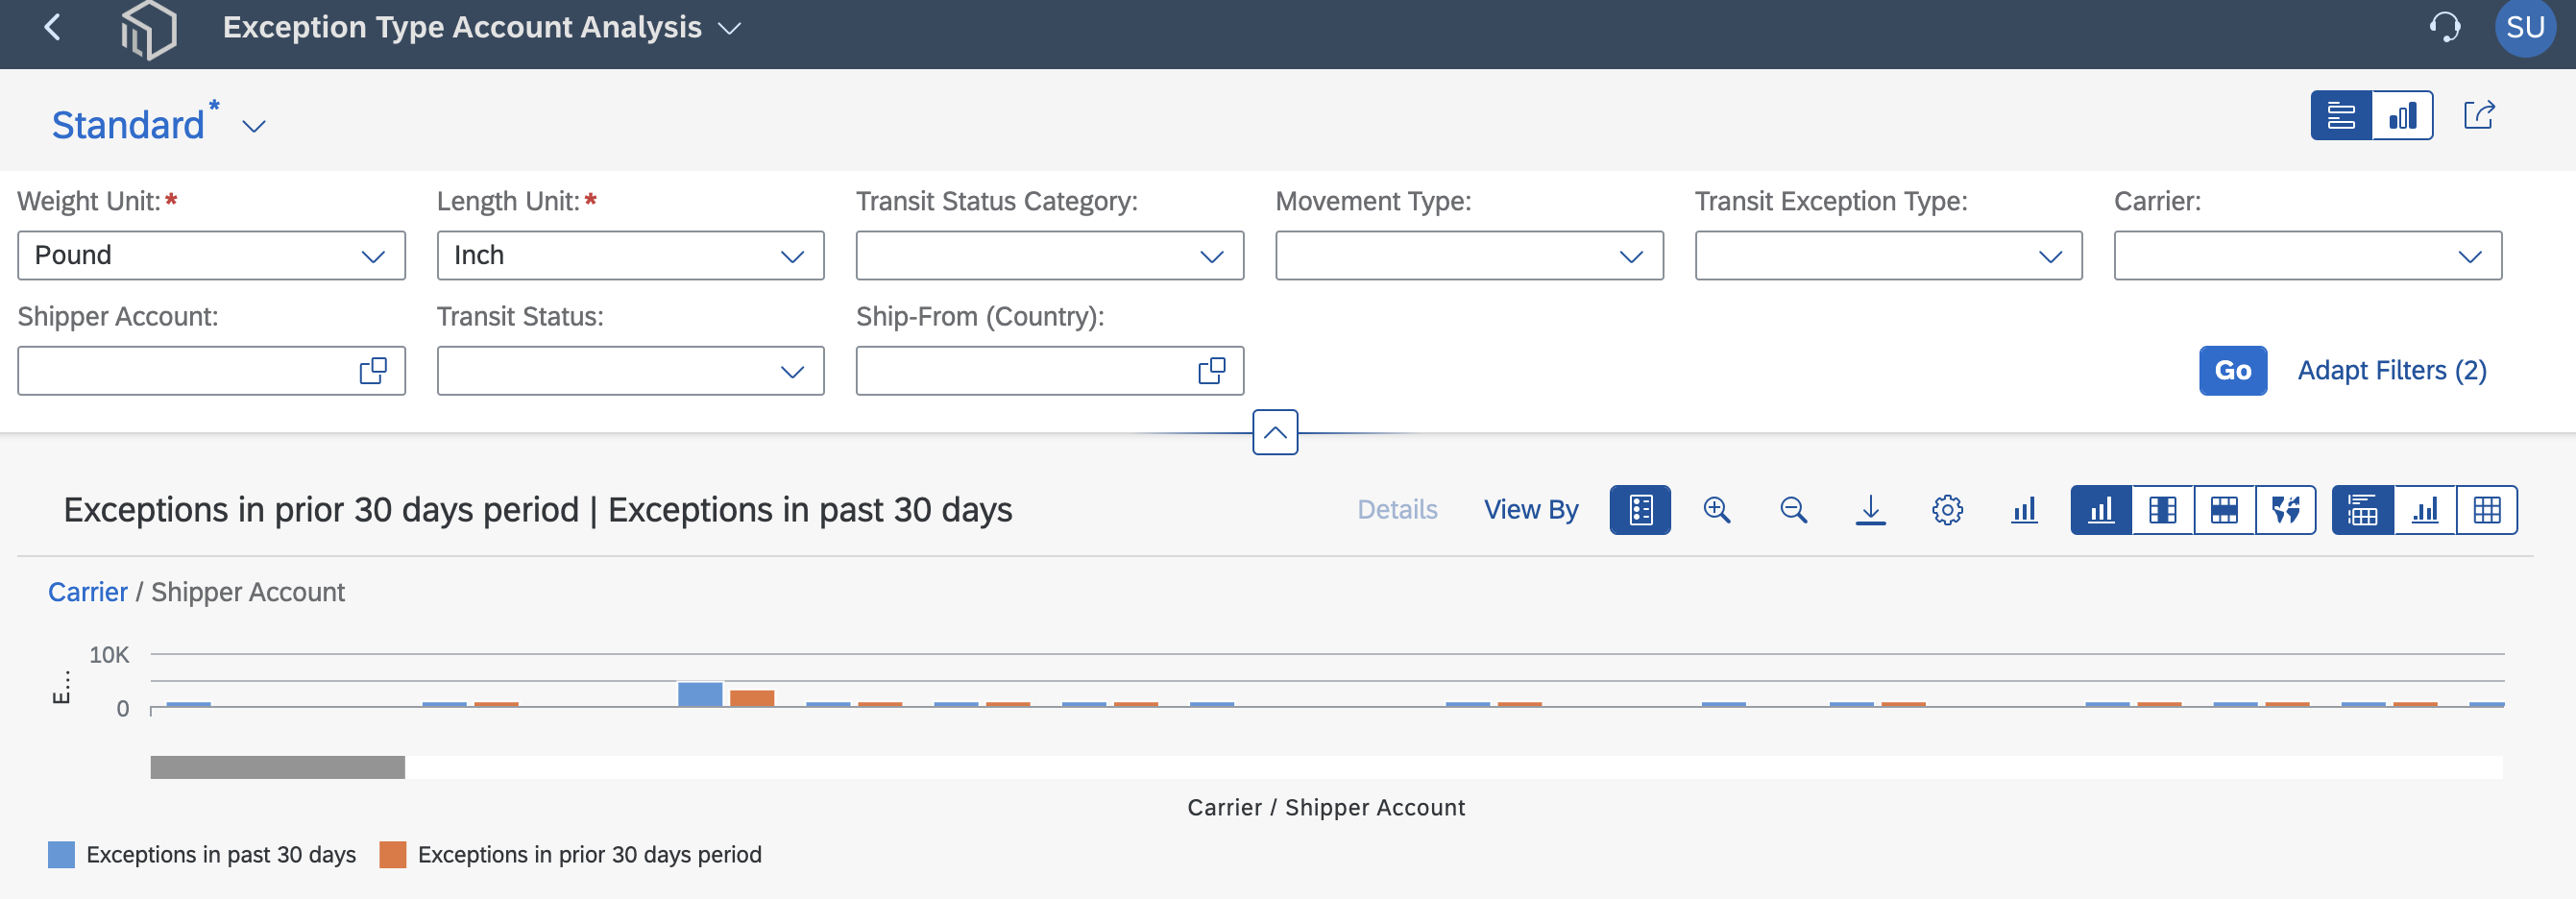The width and height of the screenshot is (2576, 899).
Task: Select row-highlighted table display mode
Action: (2224, 510)
